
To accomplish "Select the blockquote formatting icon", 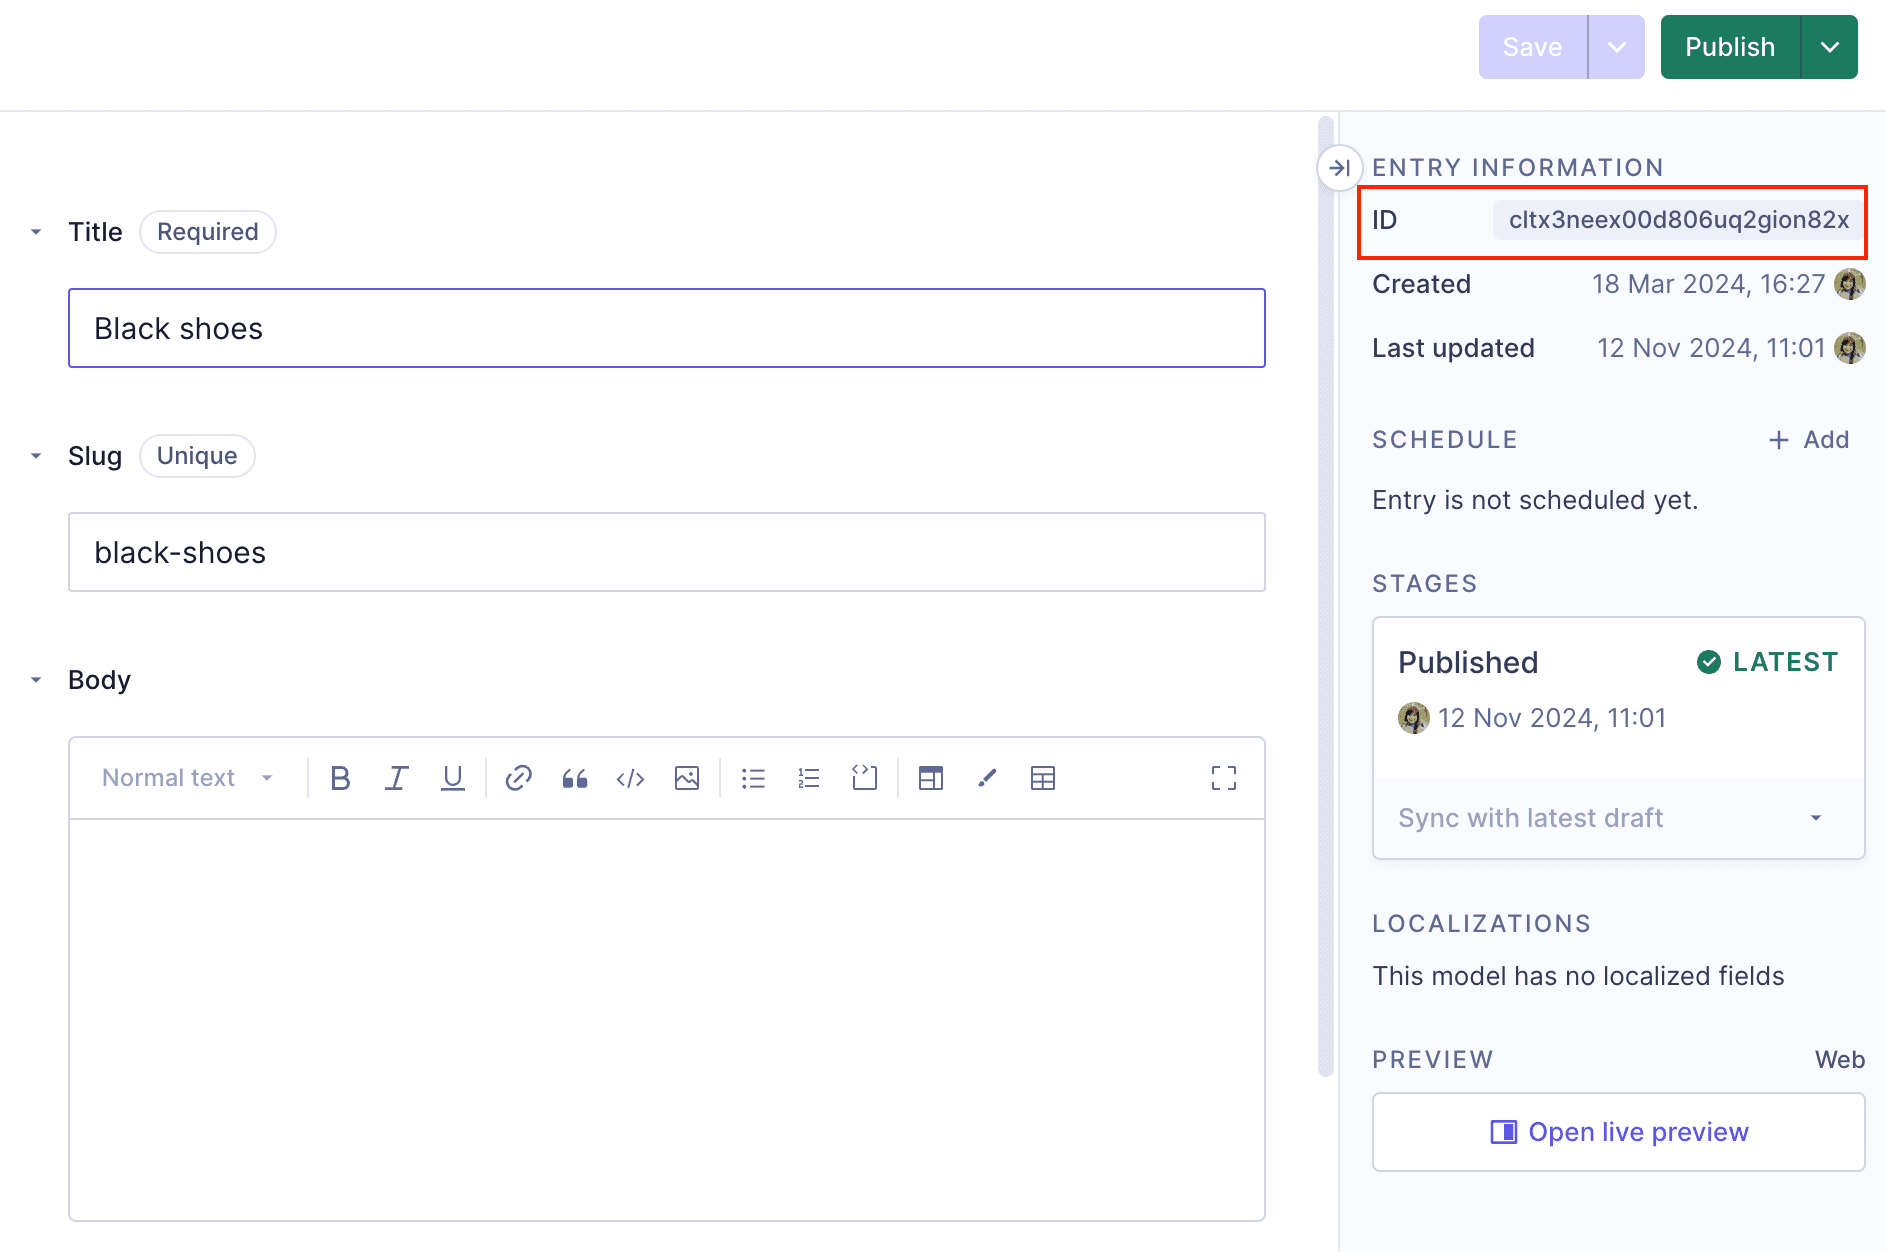I will tap(575, 777).
